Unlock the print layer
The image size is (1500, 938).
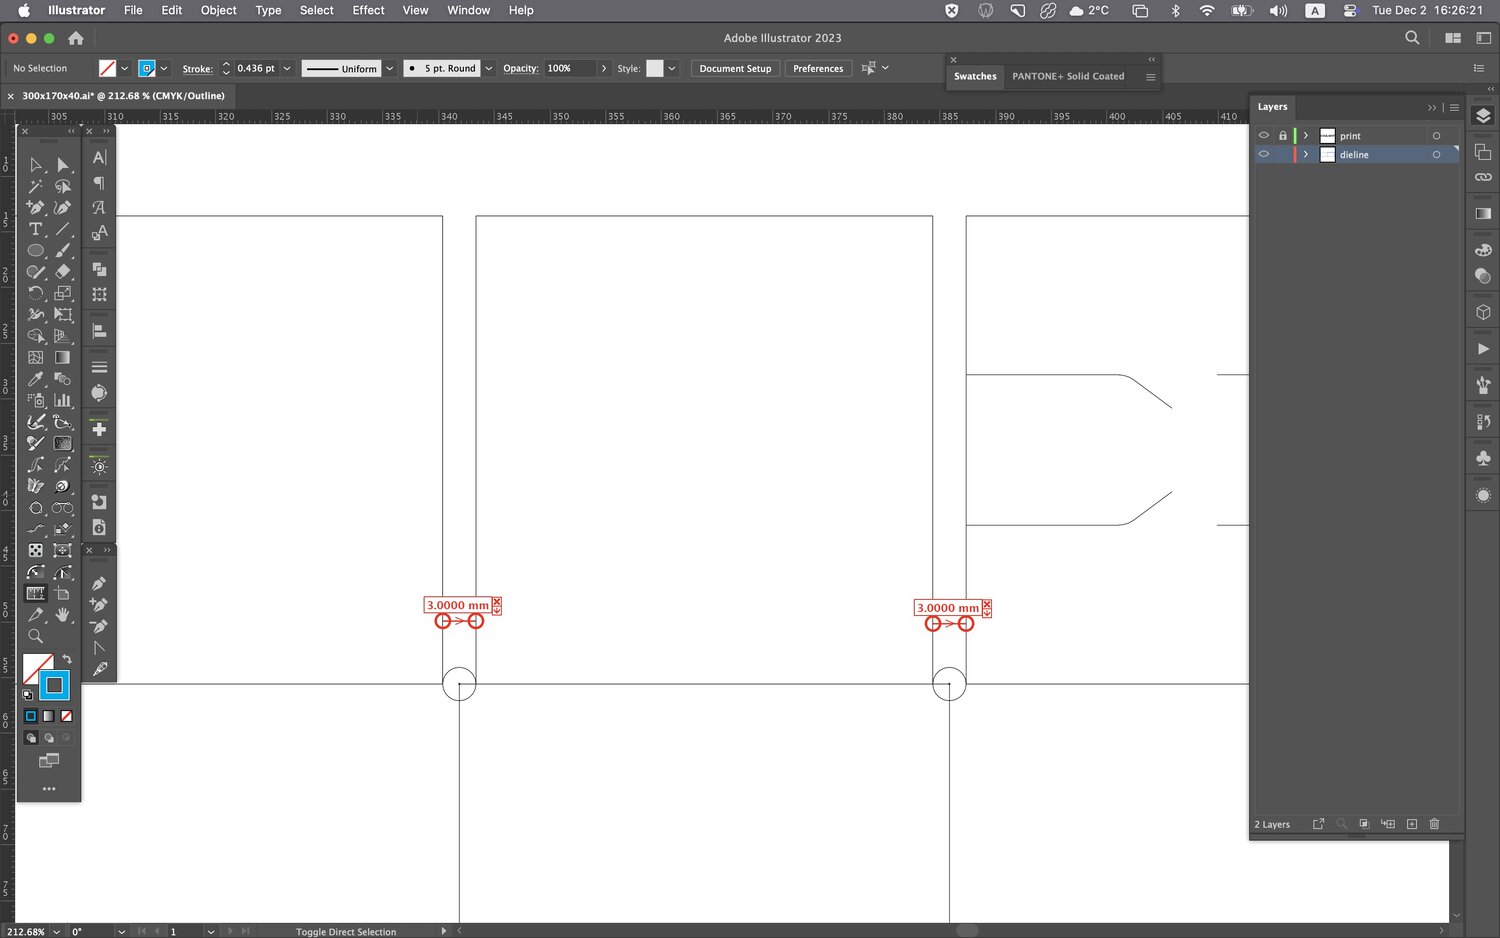pos(1282,135)
